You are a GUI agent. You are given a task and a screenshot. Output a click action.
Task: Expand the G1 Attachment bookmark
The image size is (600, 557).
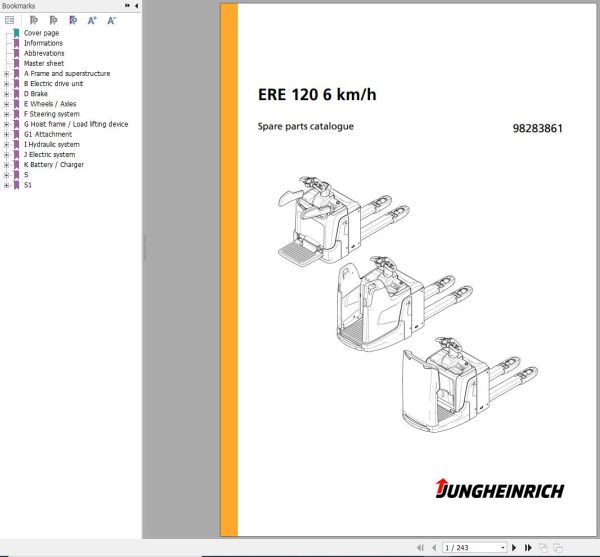[x=6, y=134]
